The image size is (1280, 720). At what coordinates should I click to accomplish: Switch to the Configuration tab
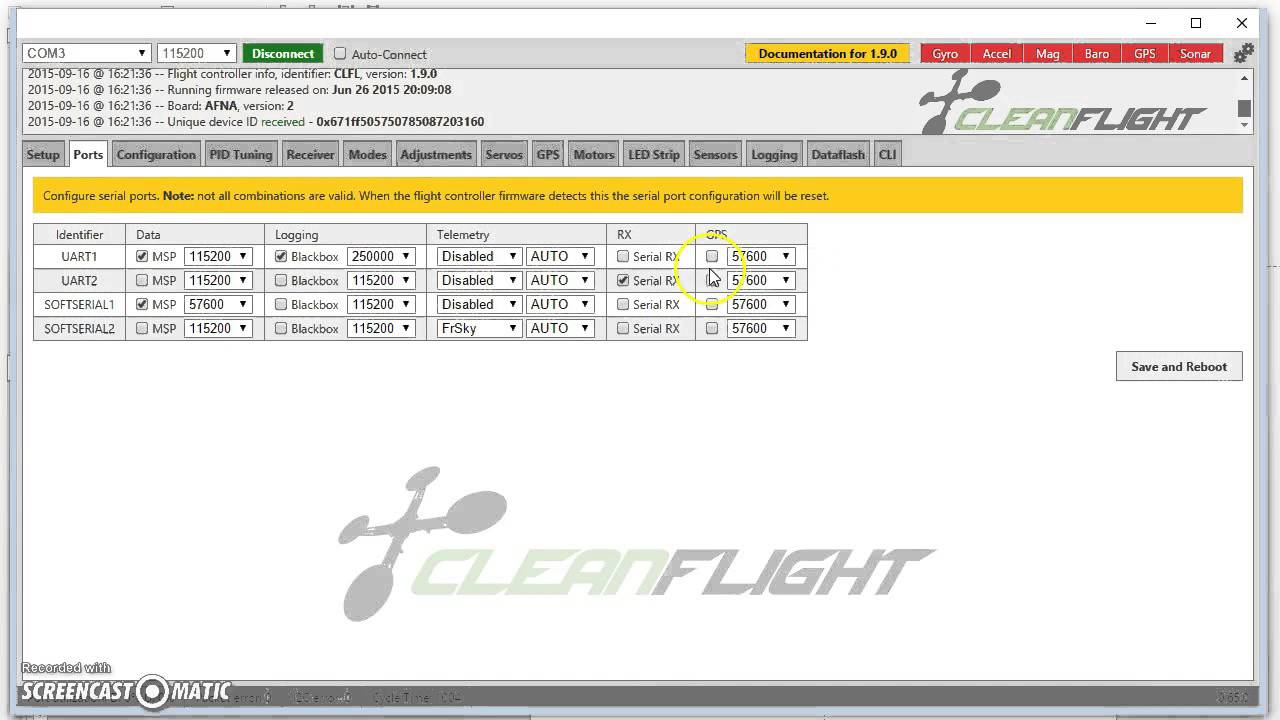(x=156, y=155)
